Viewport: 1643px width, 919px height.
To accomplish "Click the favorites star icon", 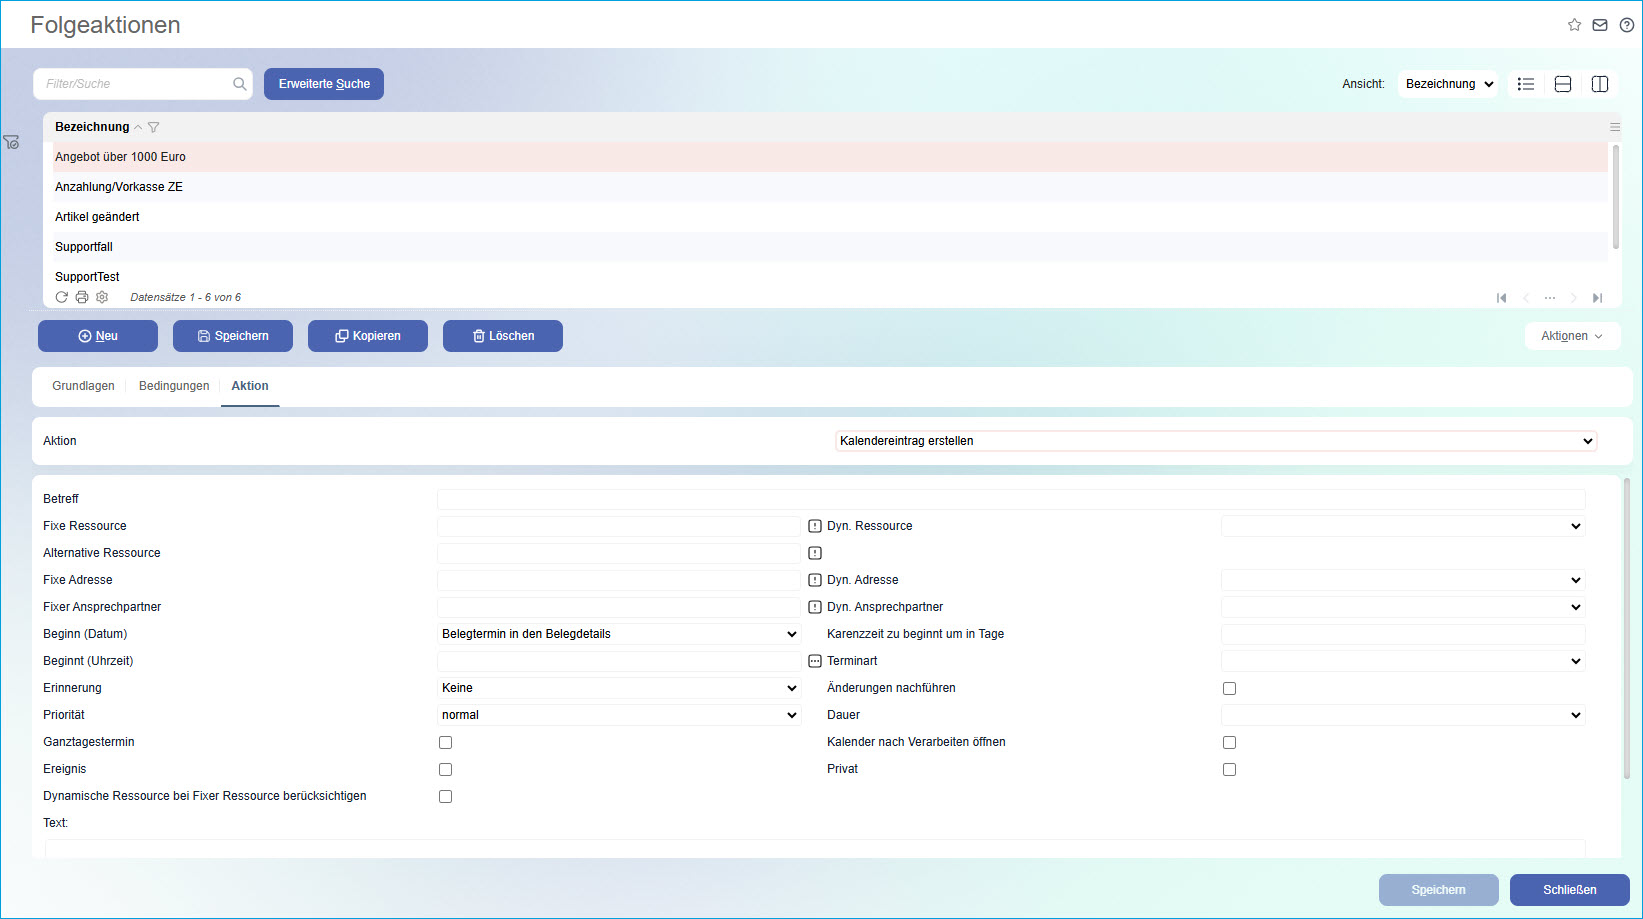I will tap(1574, 25).
